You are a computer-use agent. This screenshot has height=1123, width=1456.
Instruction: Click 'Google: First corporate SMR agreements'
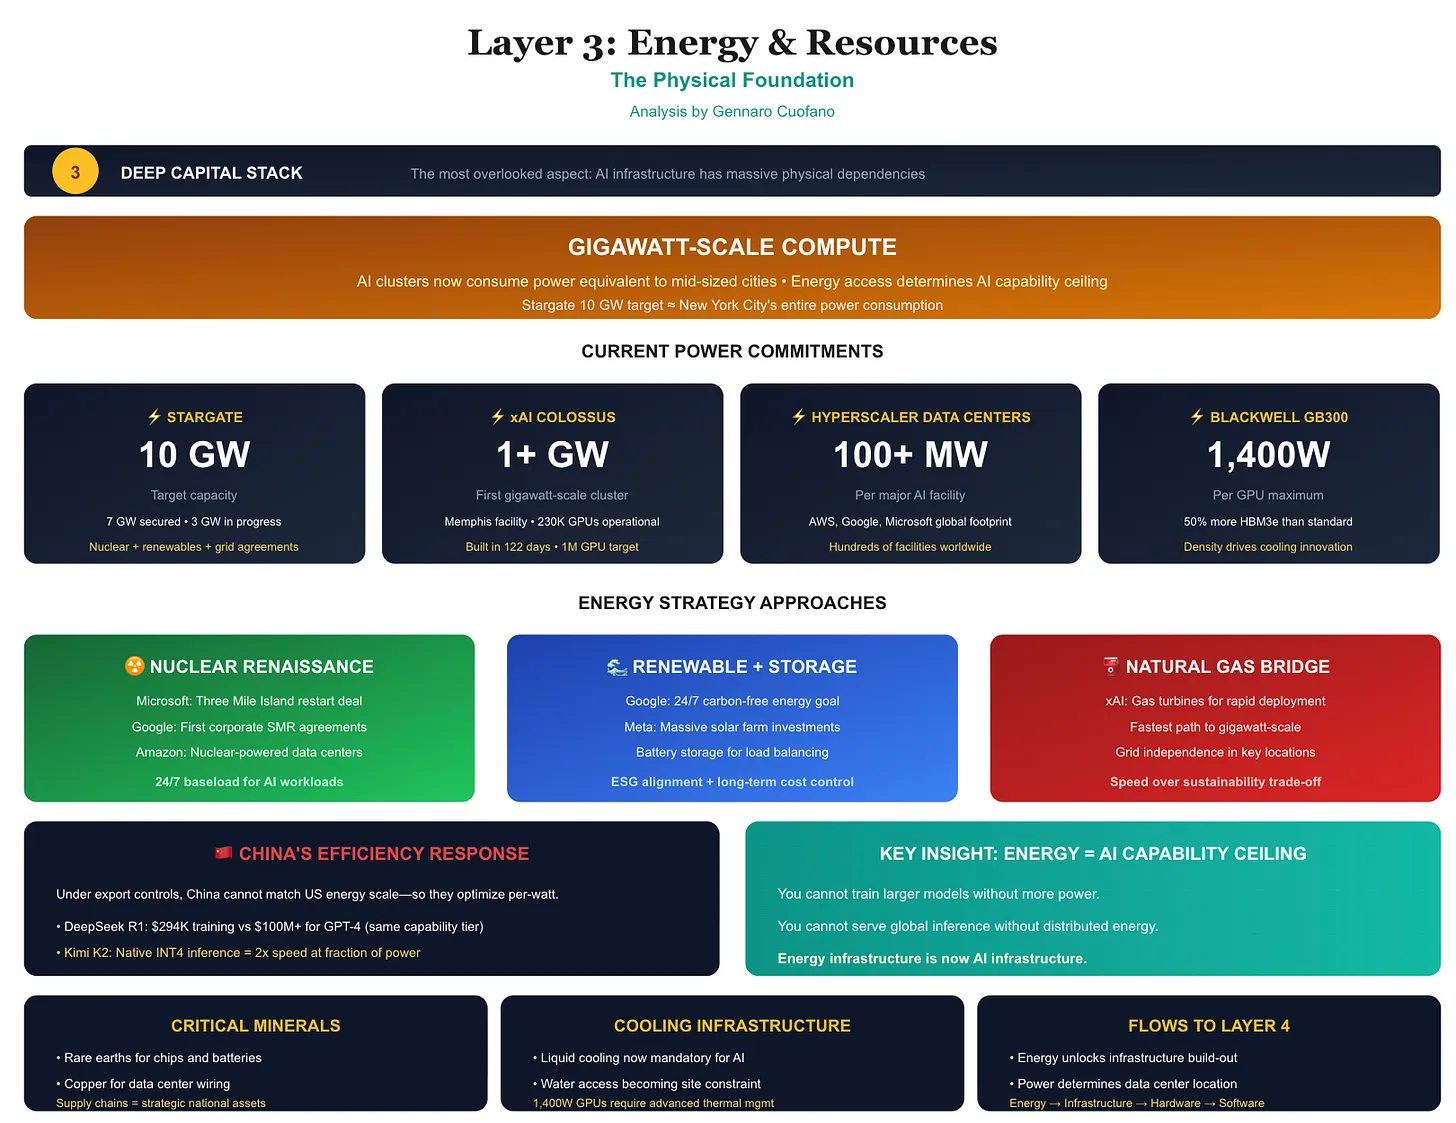click(x=249, y=727)
